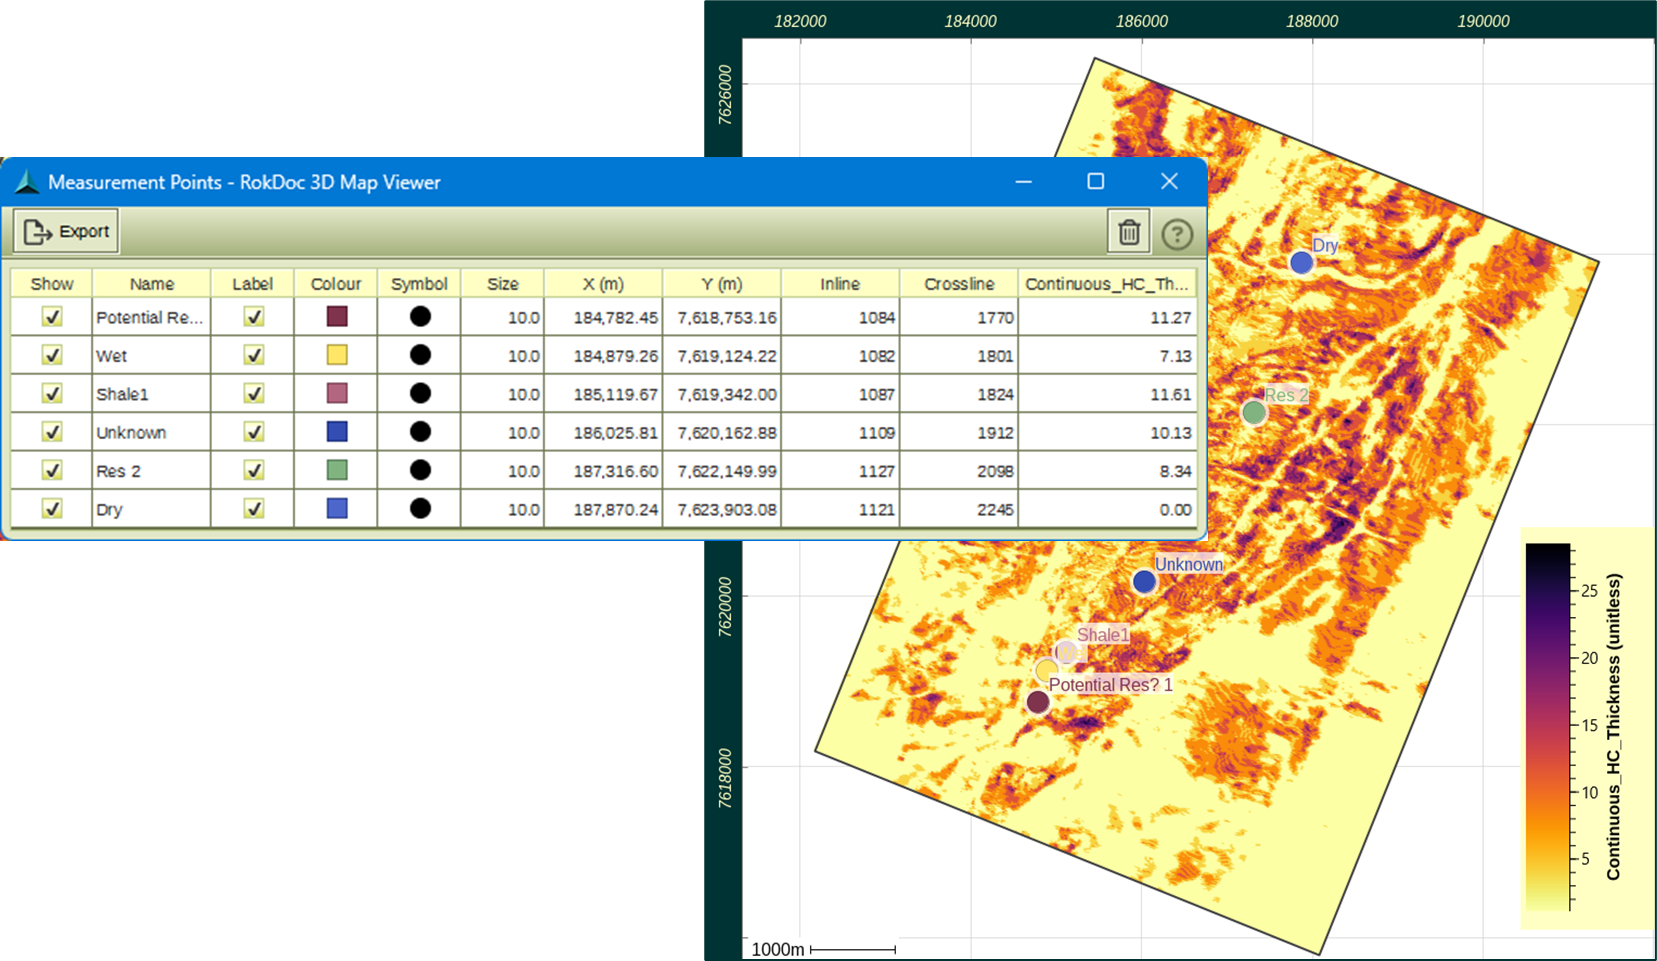This screenshot has height=961, width=1657.
Task: Click the Res 2 green map marker
Action: 1253,412
